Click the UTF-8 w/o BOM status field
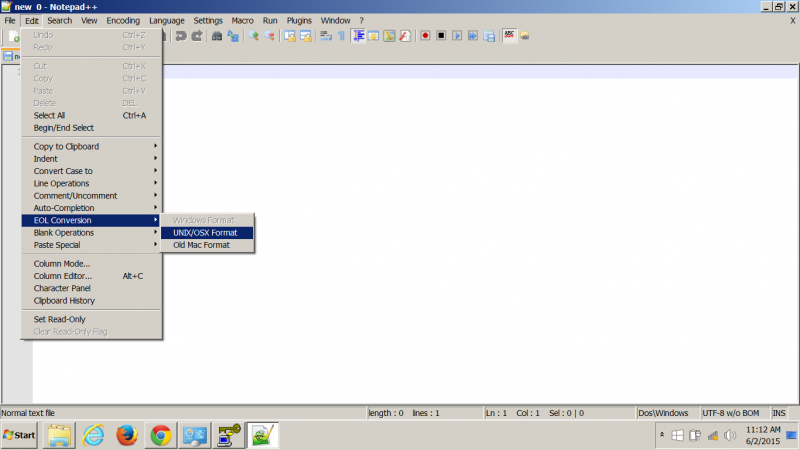 click(734, 413)
